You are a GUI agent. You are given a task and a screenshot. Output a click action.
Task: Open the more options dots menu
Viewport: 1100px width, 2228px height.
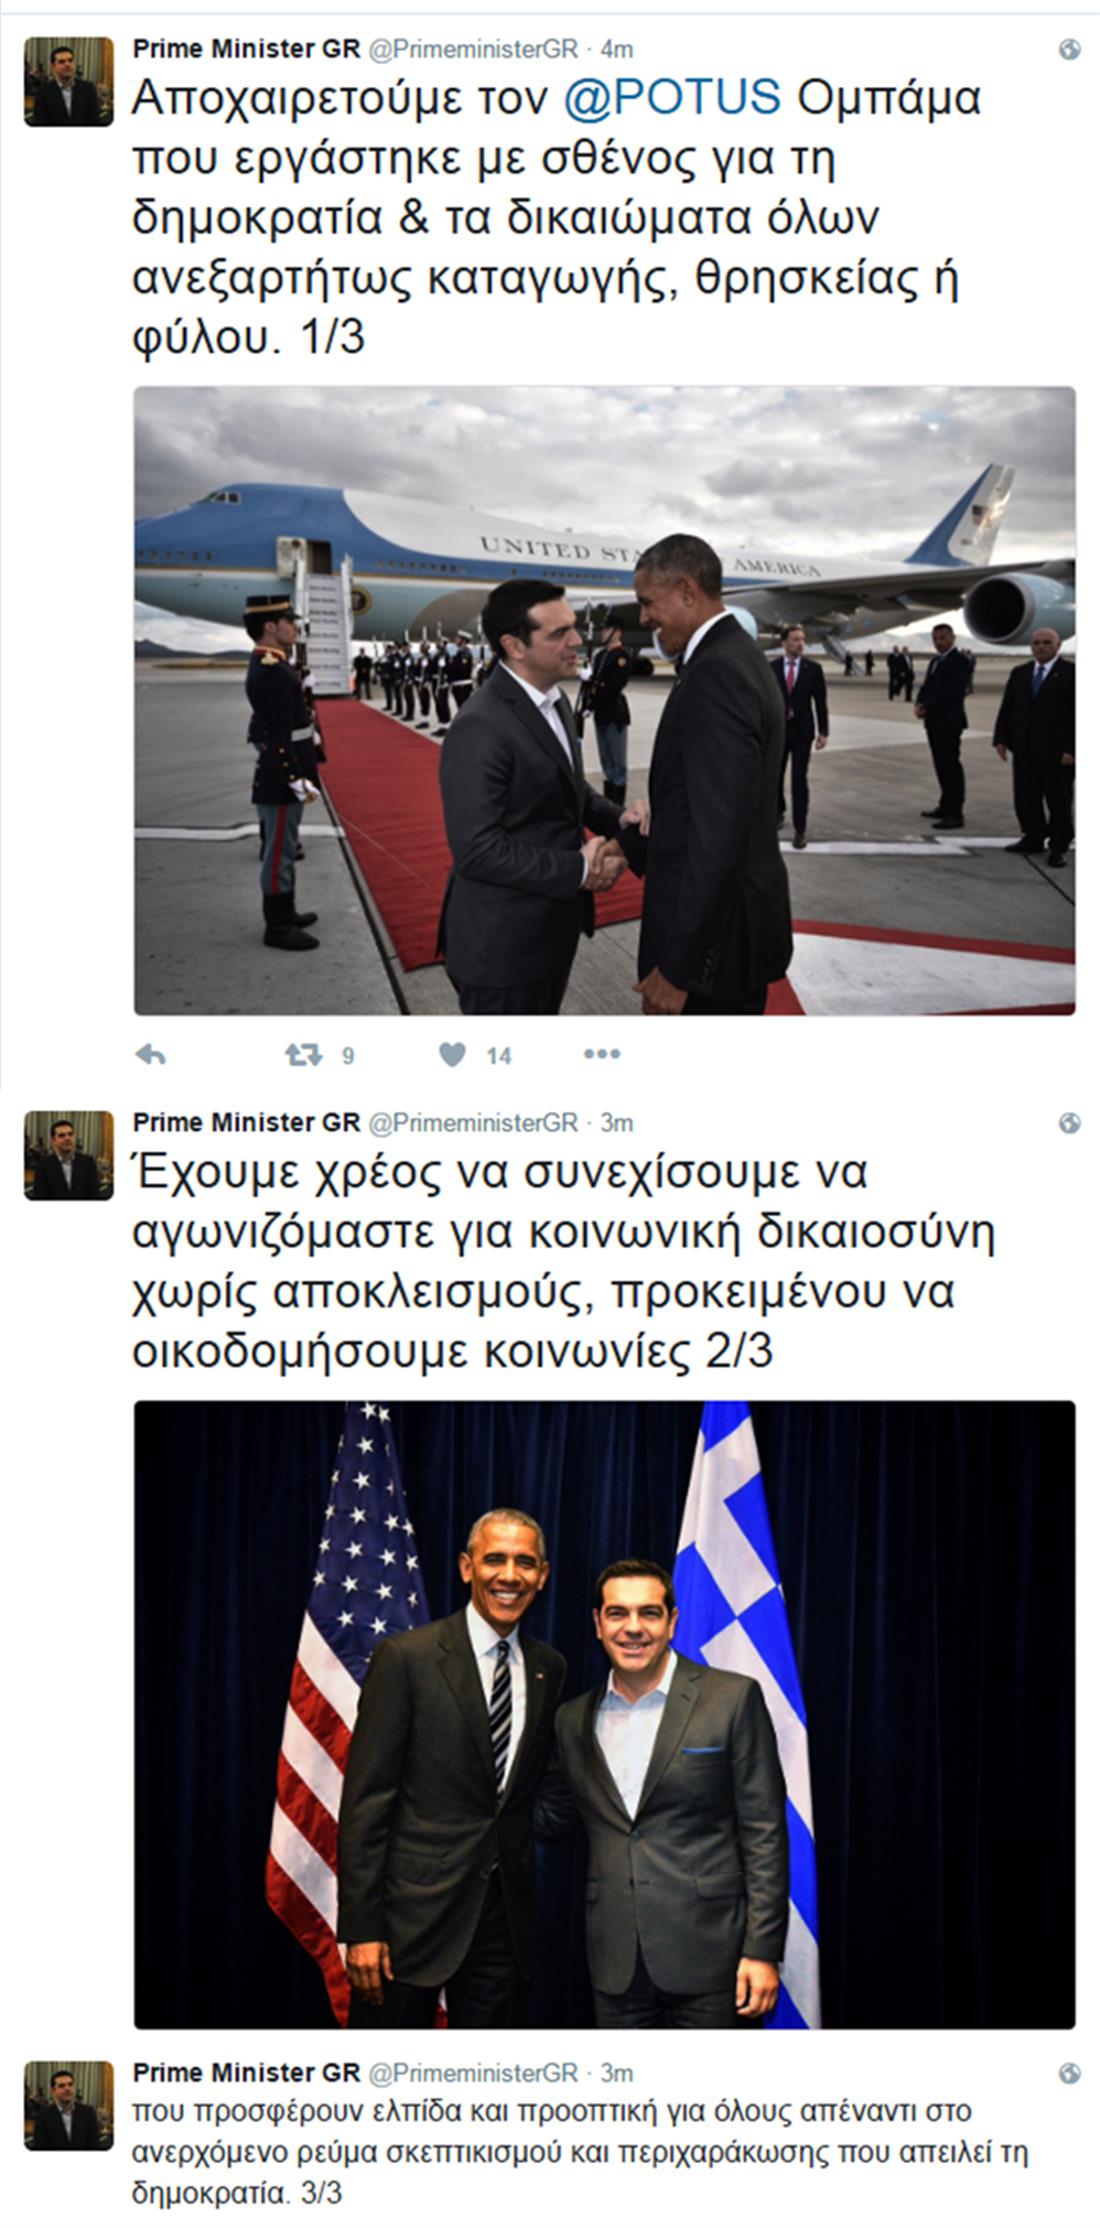602,1054
